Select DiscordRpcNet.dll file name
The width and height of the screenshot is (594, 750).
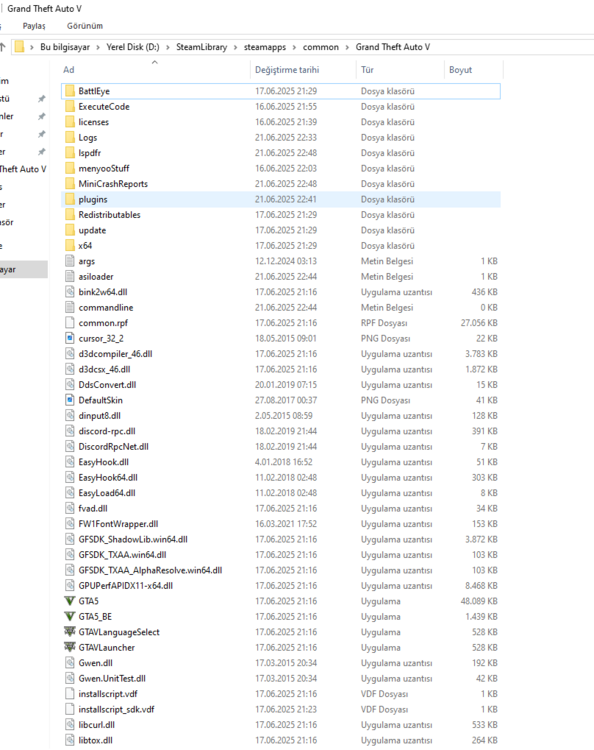[113, 447]
